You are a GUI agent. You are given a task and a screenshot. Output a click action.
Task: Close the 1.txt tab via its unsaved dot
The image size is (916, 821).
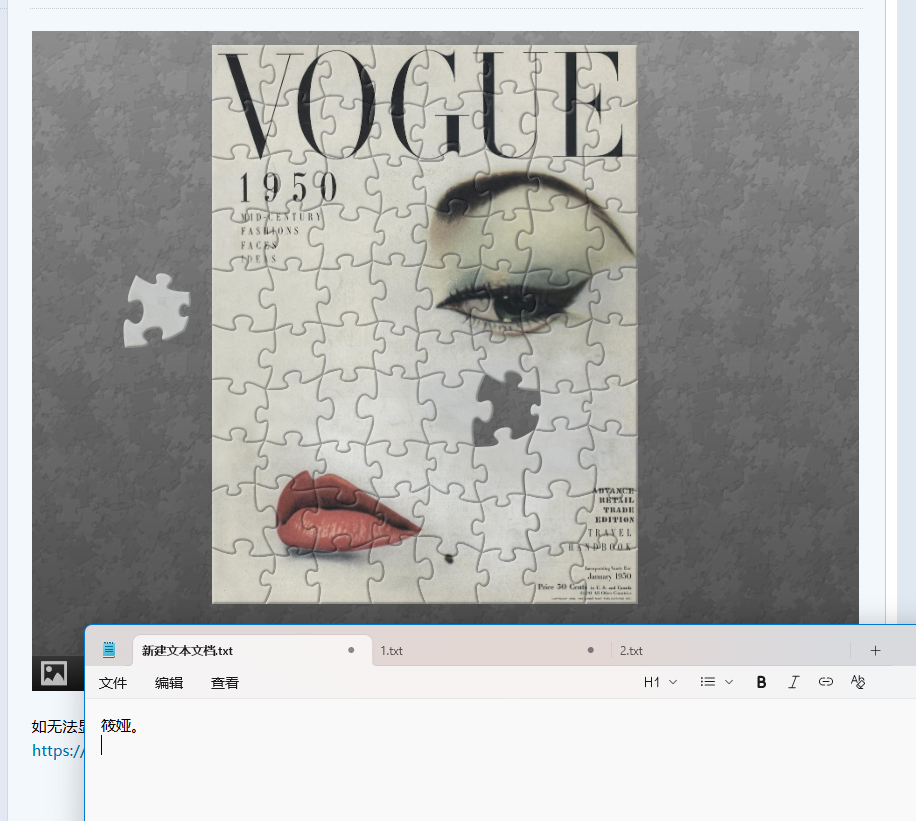coord(591,650)
